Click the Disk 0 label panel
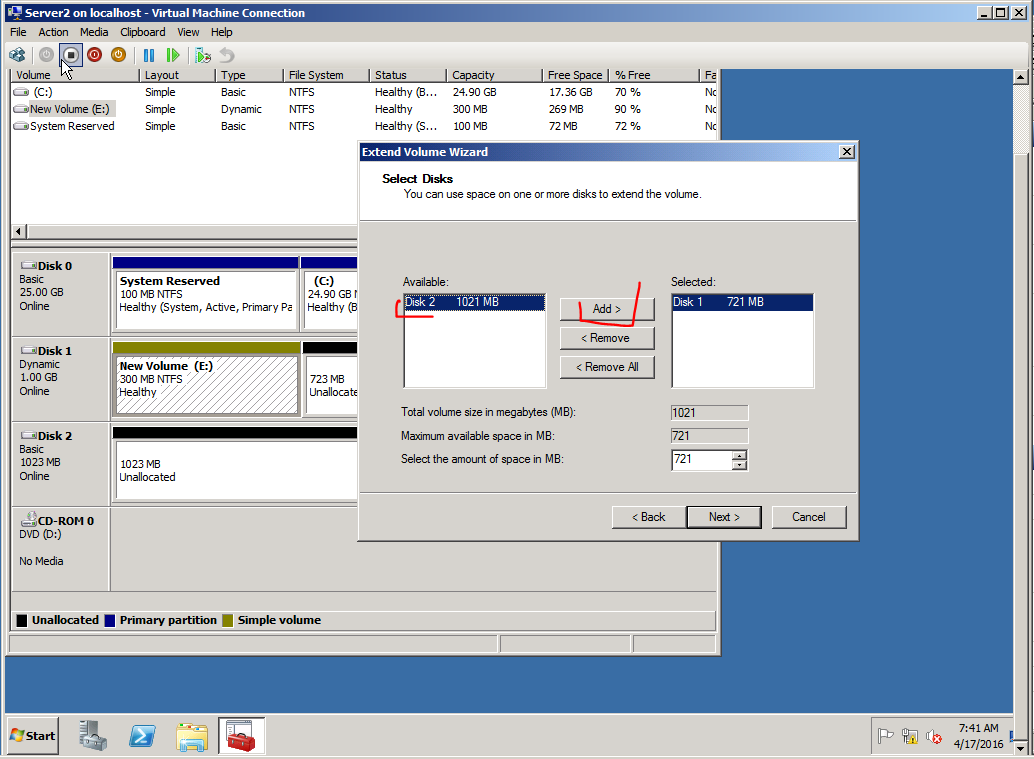The height and width of the screenshot is (759, 1034). tap(61, 294)
